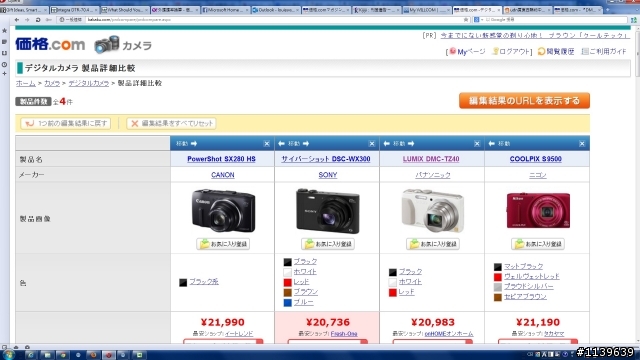Go to デジタルカメラ breadcrumb
Screen dimensions: 640x360
pyautogui.click(x=89, y=83)
